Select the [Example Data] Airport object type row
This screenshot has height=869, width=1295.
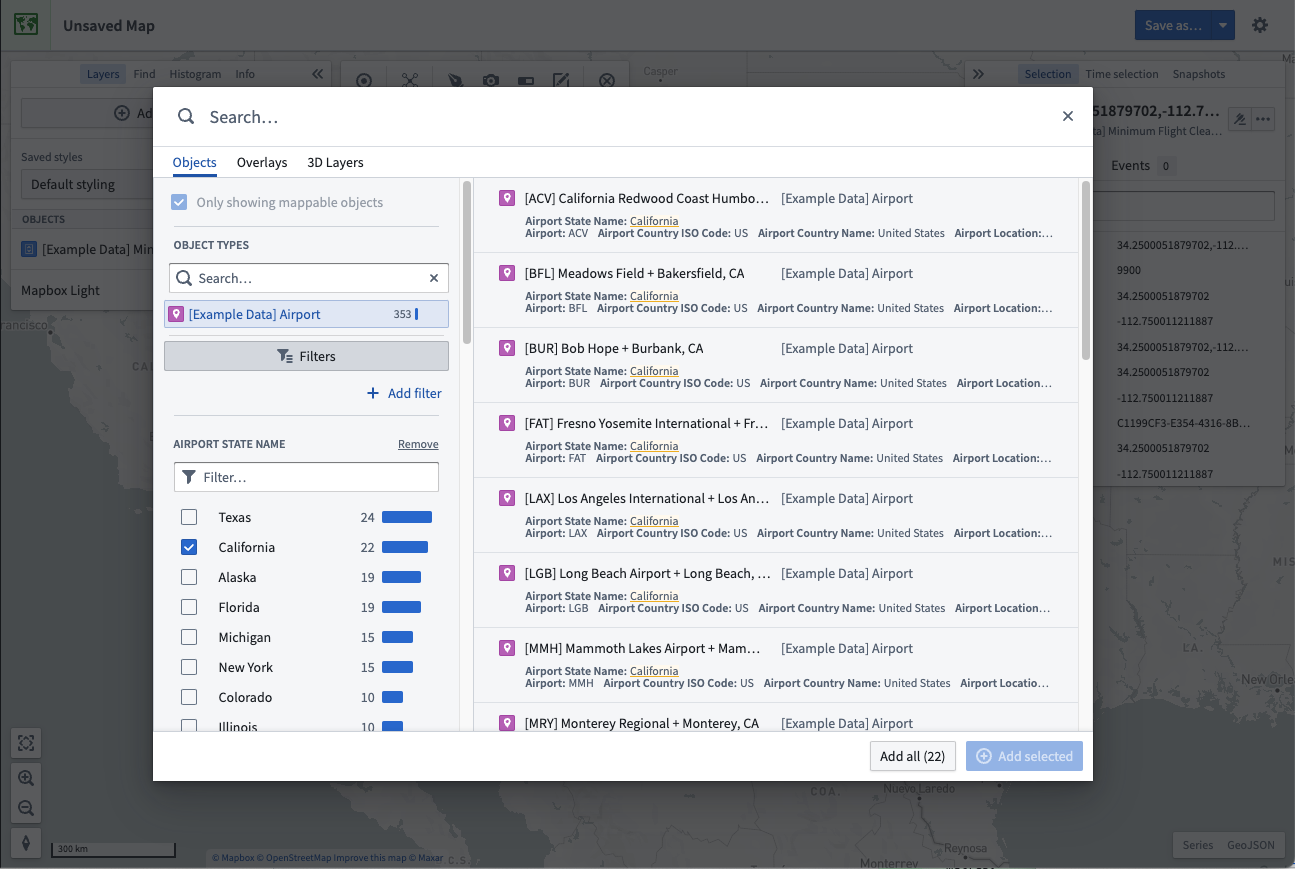click(x=306, y=314)
